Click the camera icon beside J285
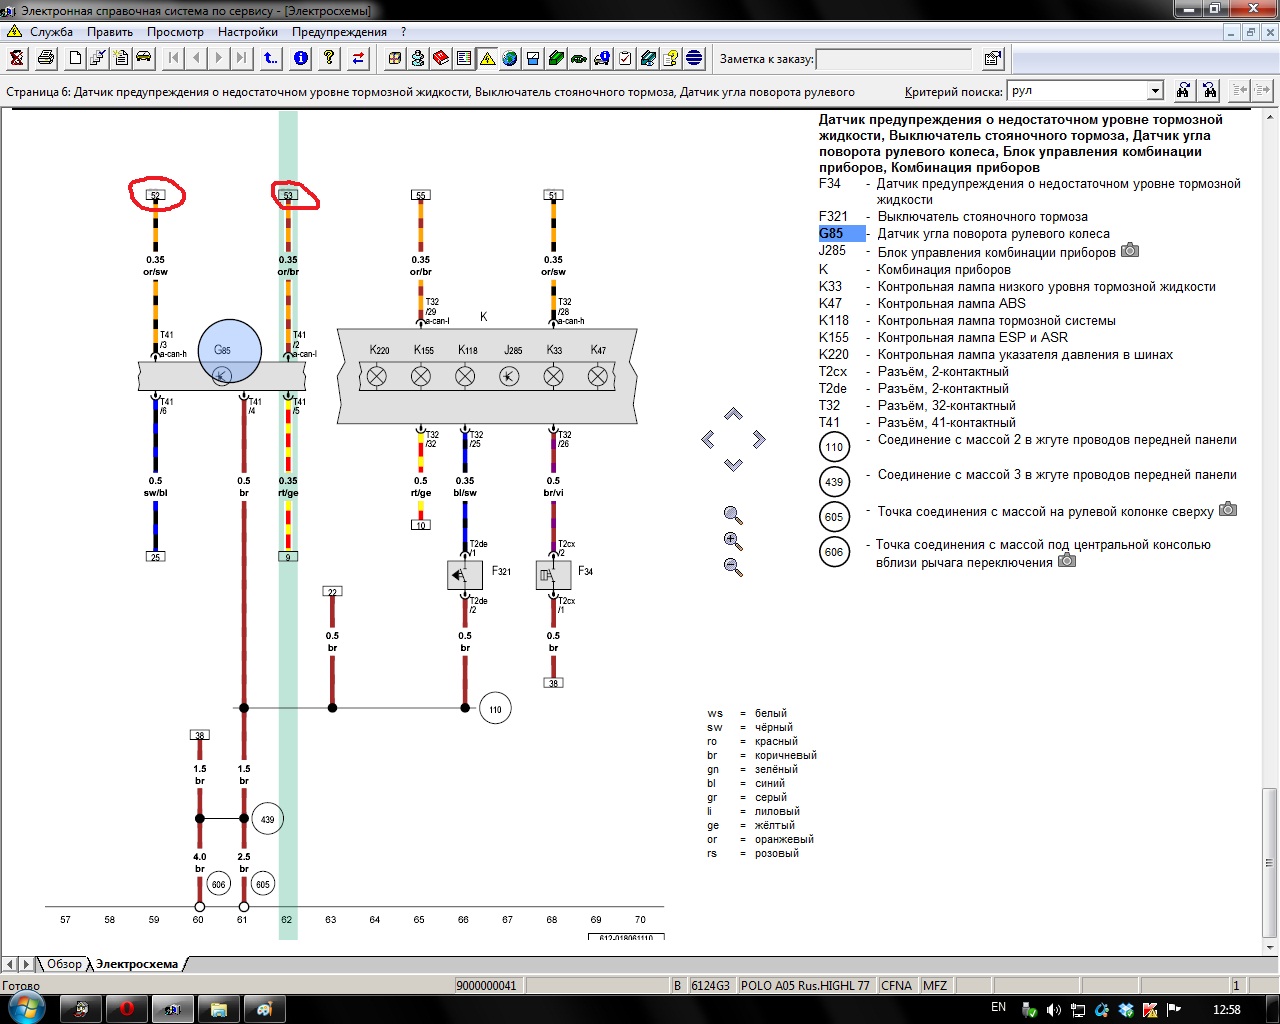This screenshot has height=1024, width=1280. pos(1129,250)
